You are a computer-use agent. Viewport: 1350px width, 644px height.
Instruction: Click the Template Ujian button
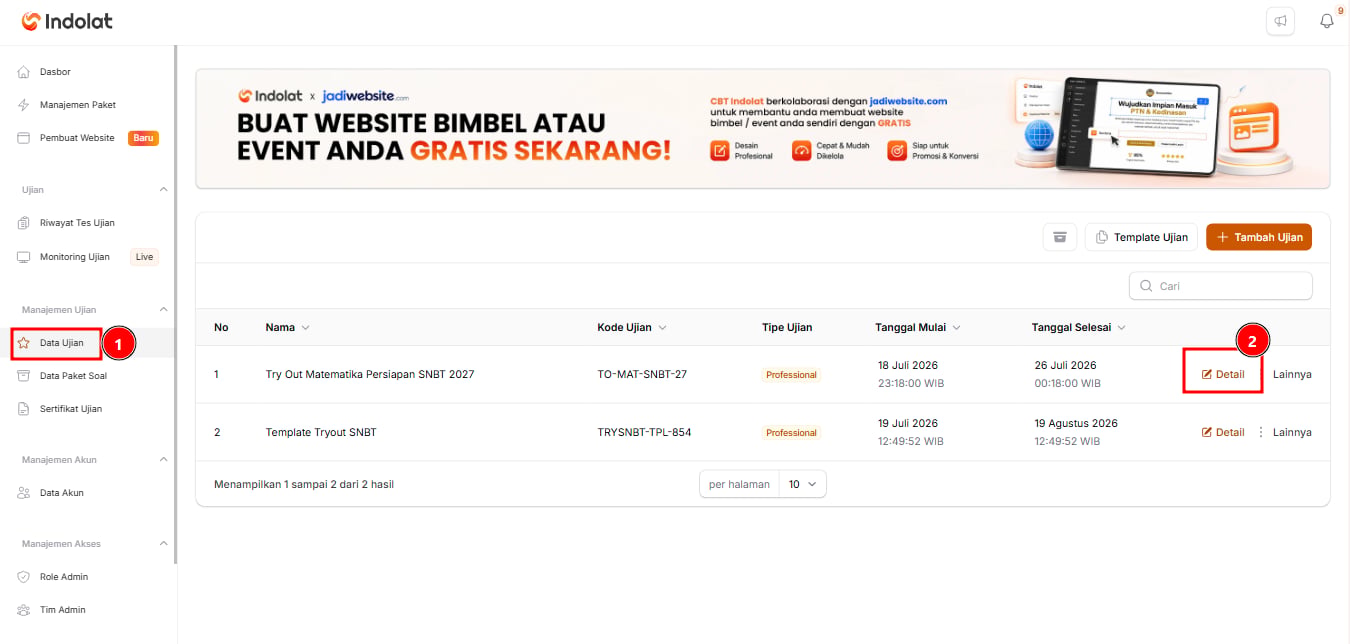coord(1141,237)
